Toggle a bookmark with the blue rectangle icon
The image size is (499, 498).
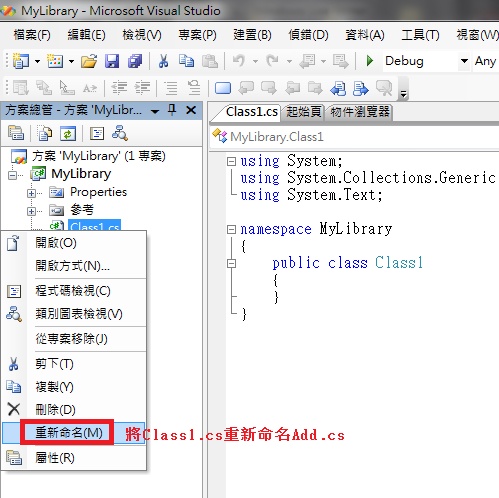pos(223,88)
